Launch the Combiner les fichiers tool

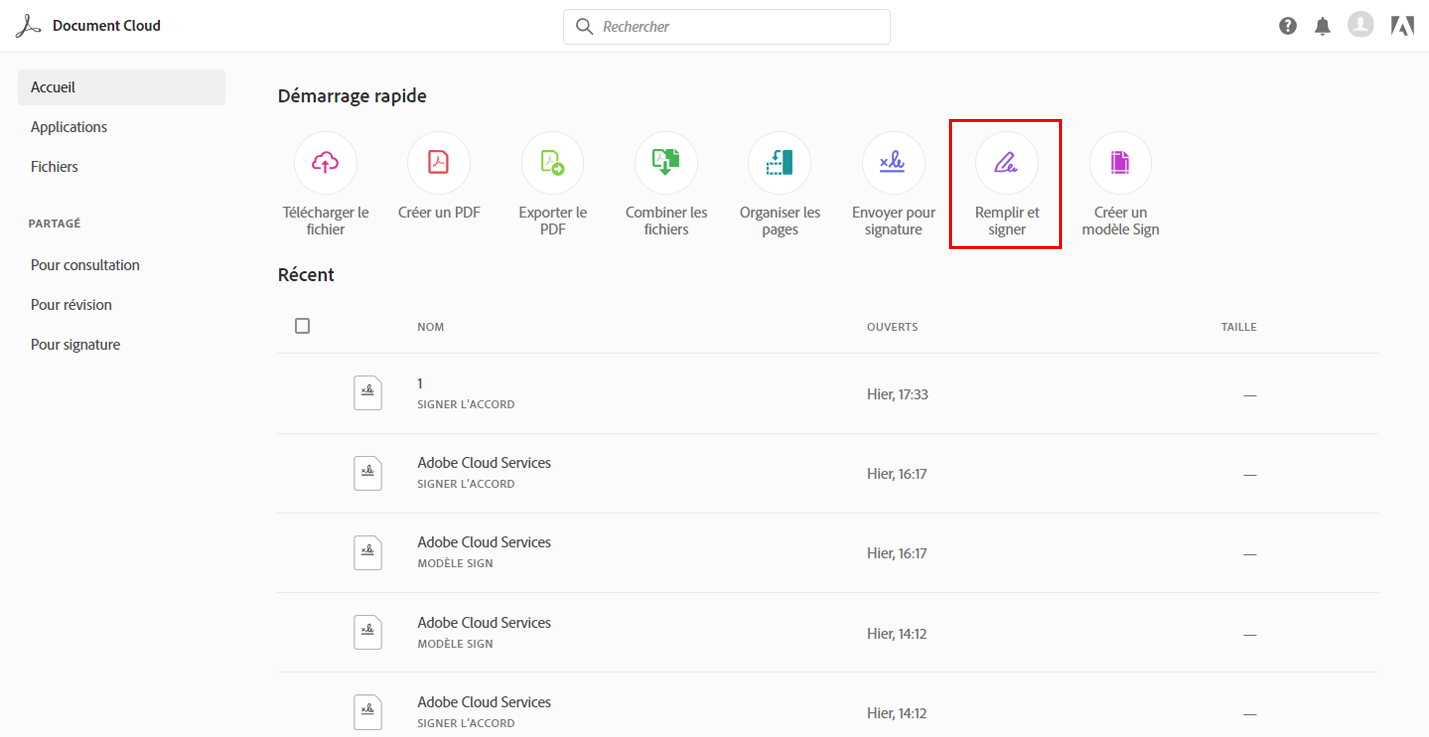coord(666,163)
